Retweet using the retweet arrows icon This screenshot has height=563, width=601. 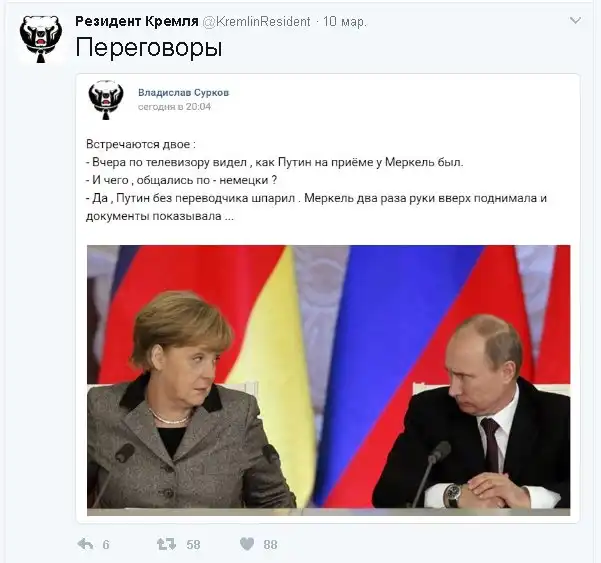[x=166, y=544]
